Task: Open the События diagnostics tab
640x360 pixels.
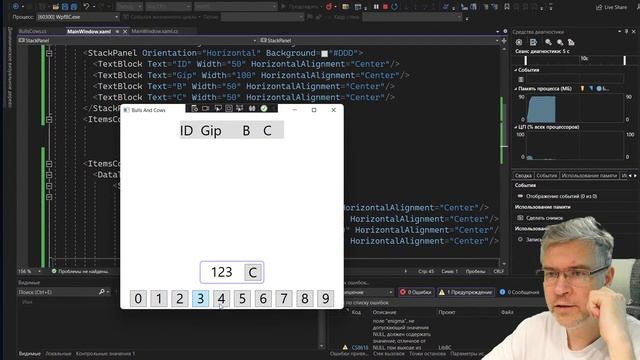Action: (x=546, y=176)
